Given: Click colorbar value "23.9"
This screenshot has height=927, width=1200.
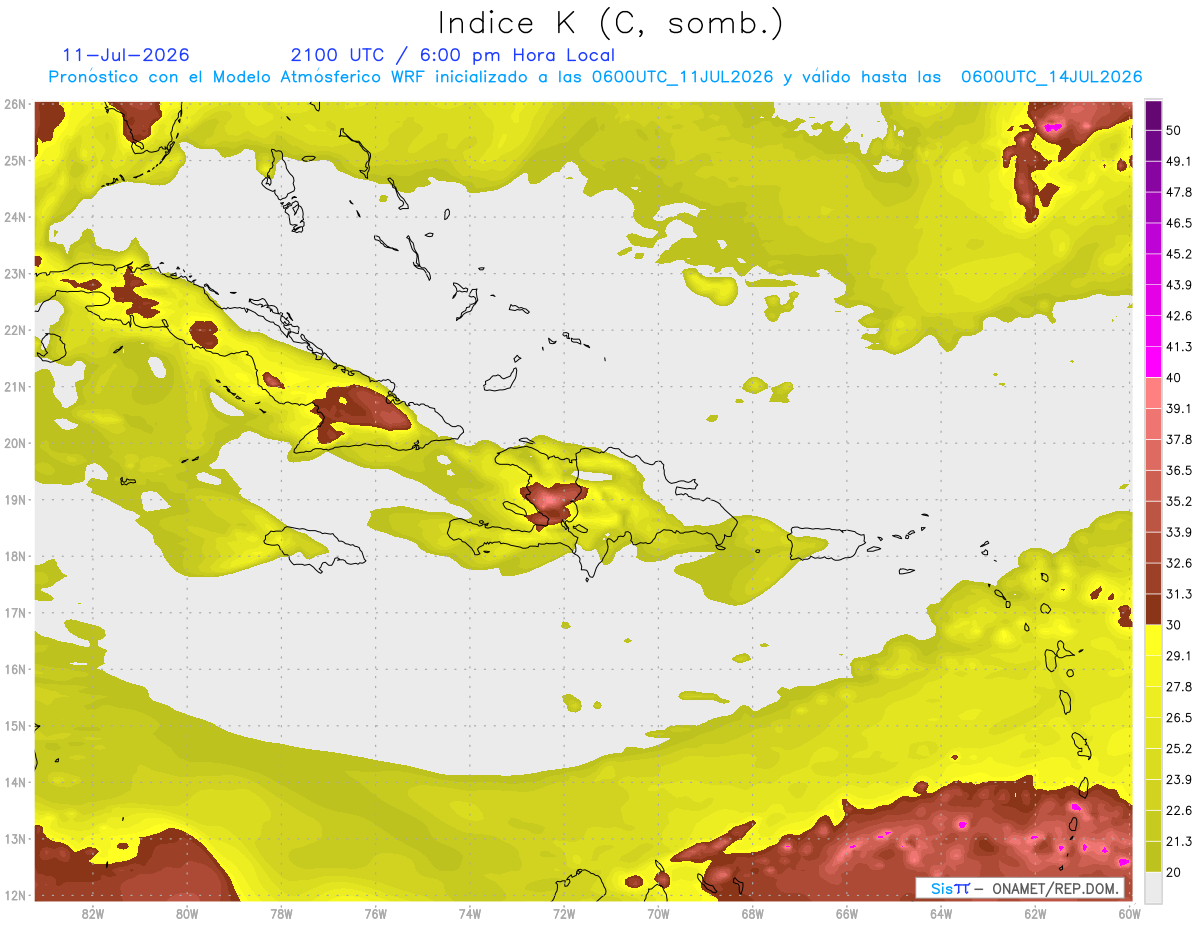Looking at the screenshot, I should [x=1178, y=779].
